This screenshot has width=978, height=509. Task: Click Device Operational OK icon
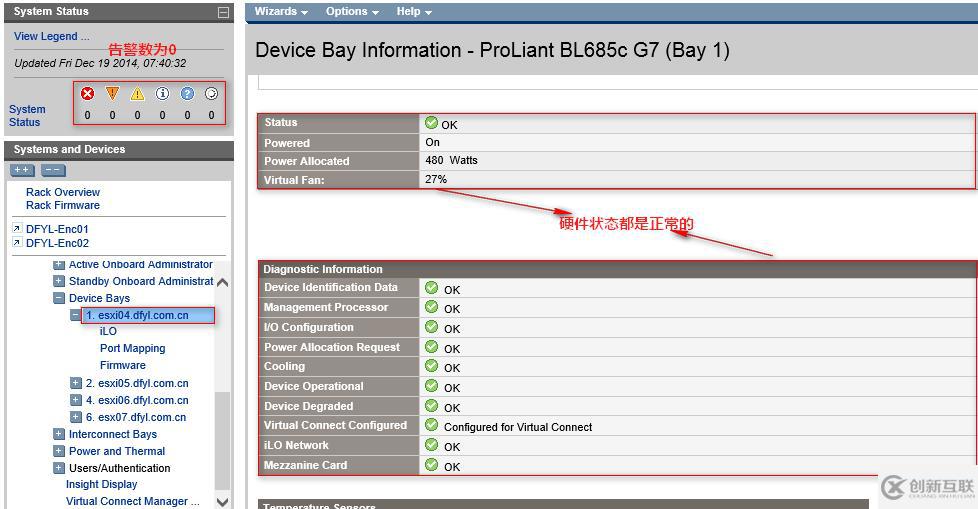[x=432, y=386]
